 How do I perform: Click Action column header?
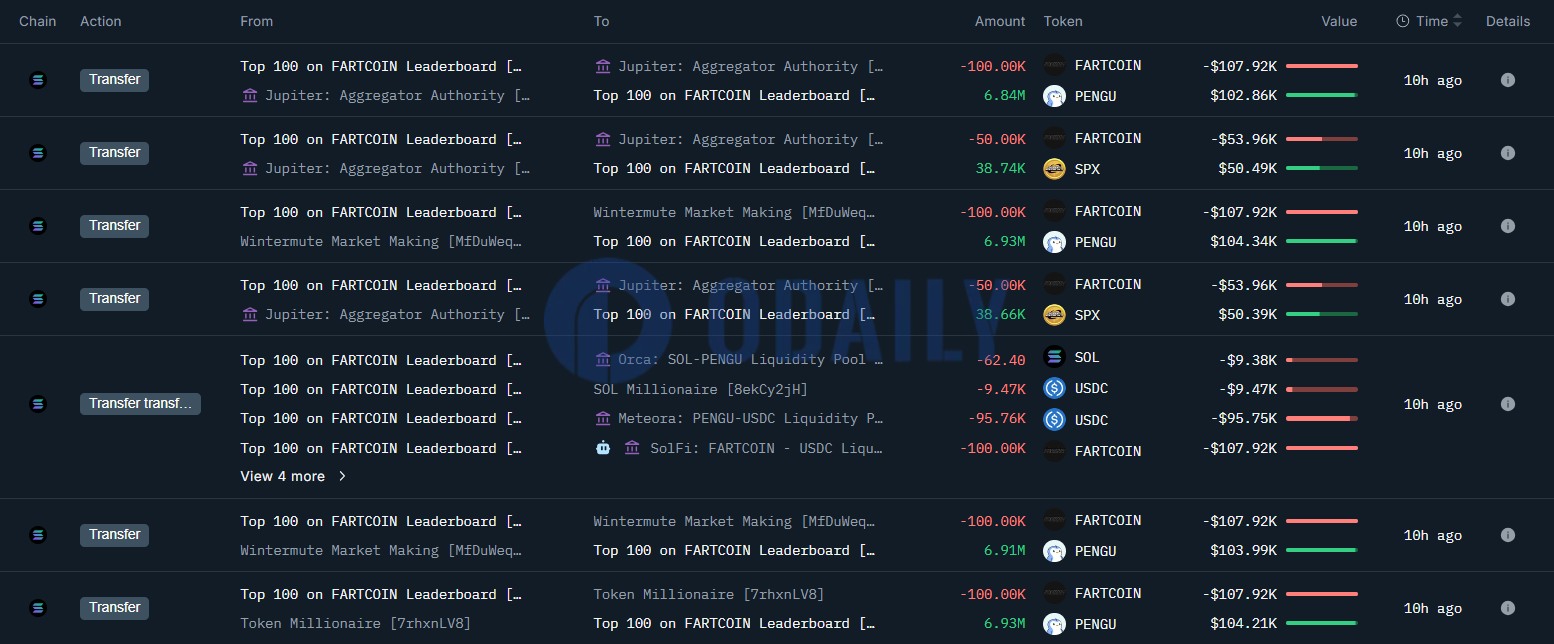(x=101, y=21)
